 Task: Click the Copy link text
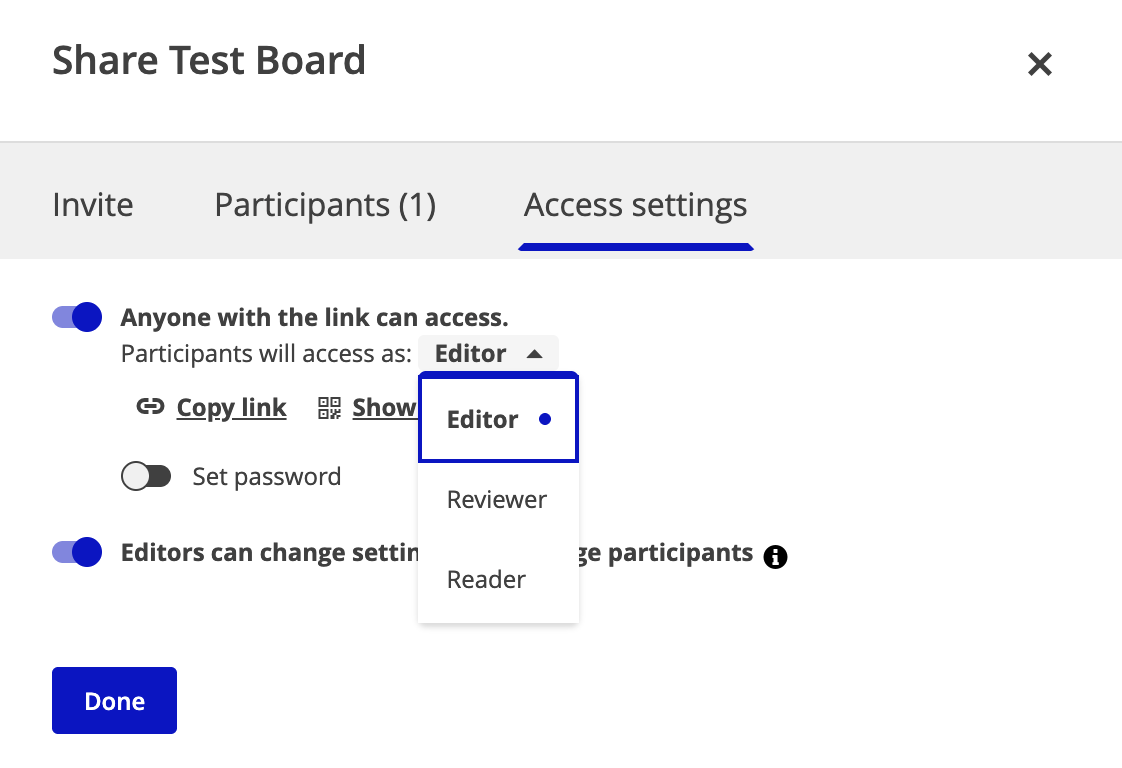click(x=232, y=407)
